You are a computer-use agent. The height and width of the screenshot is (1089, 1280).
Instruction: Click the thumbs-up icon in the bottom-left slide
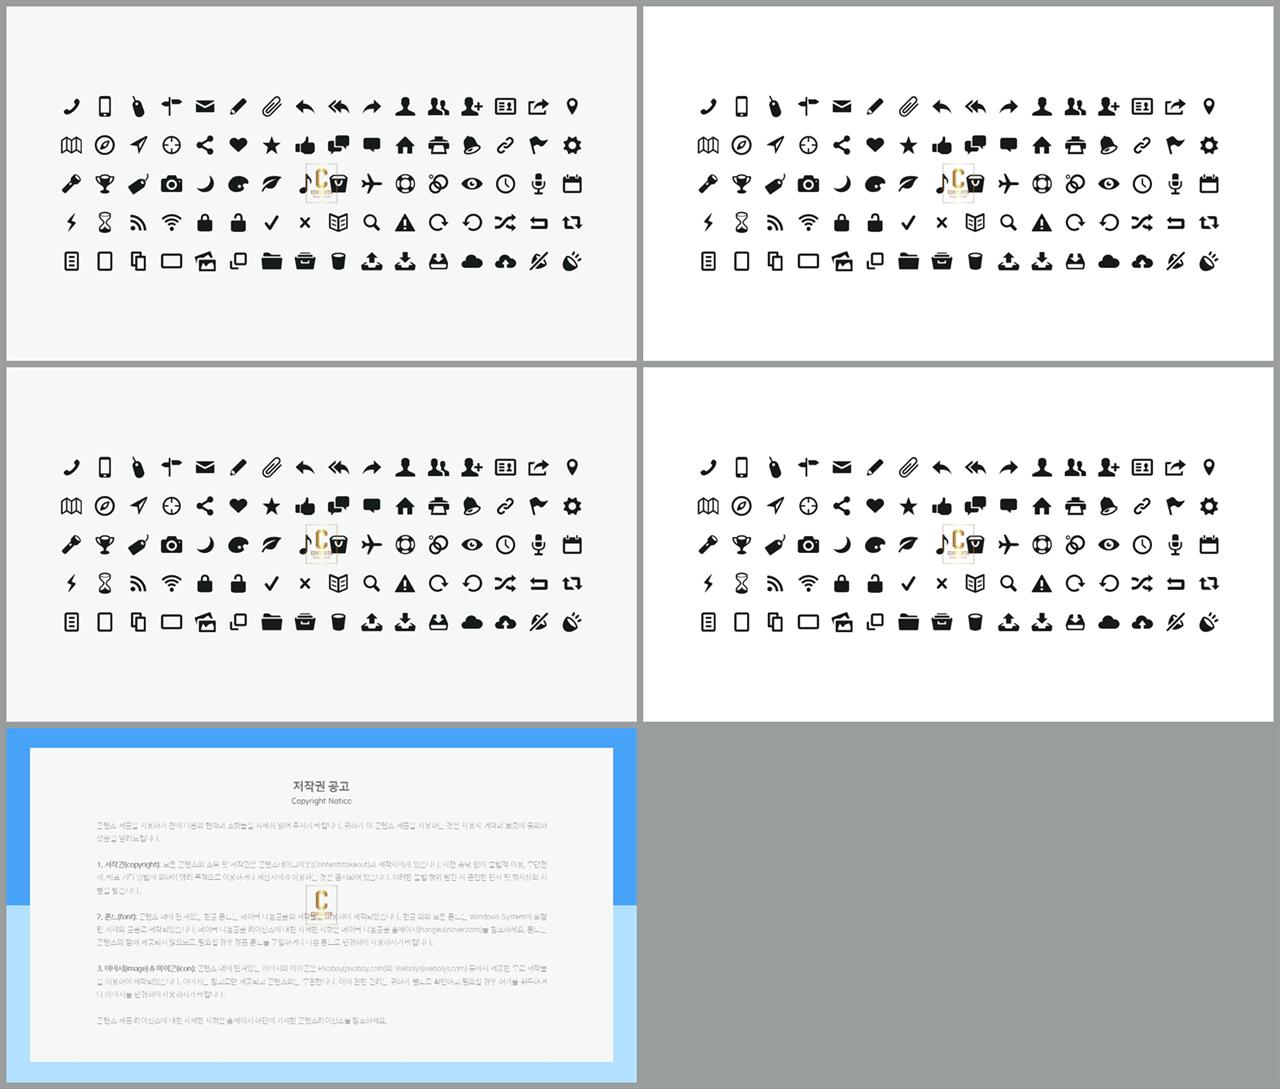(x=305, y=506)
